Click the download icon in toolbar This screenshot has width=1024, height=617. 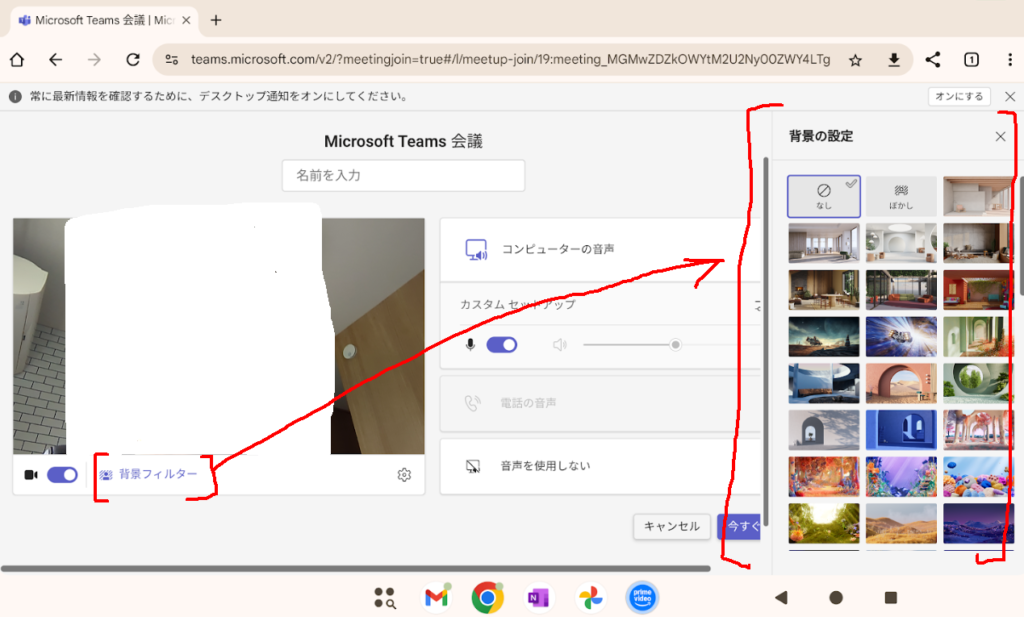[x=894, y=60]
